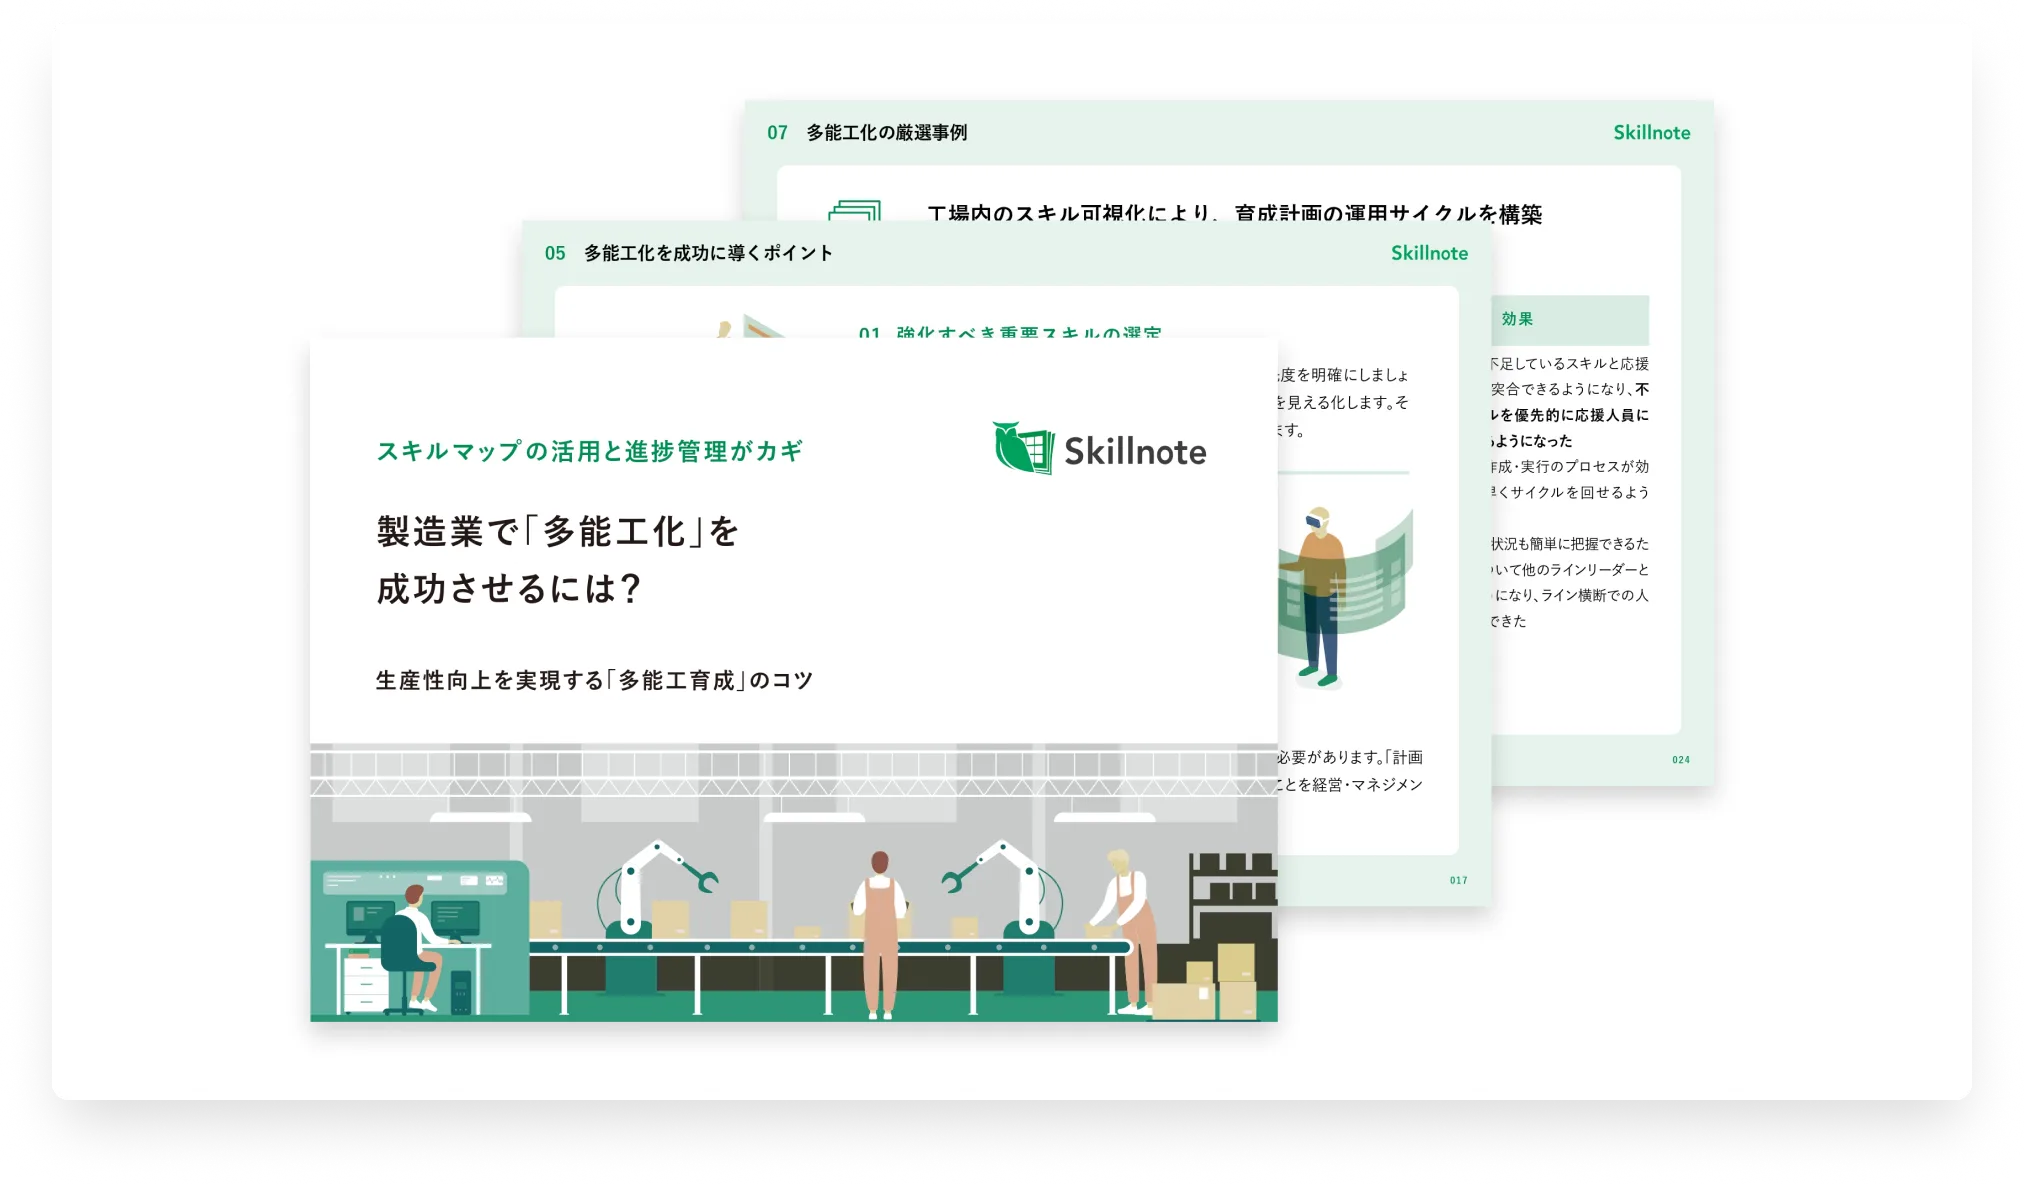The width and height of the screenshot is (2024, 1184).
Task: Click main title 製造業で「多能工化」を
Action: pyautogui.click(x=557, y=531)
